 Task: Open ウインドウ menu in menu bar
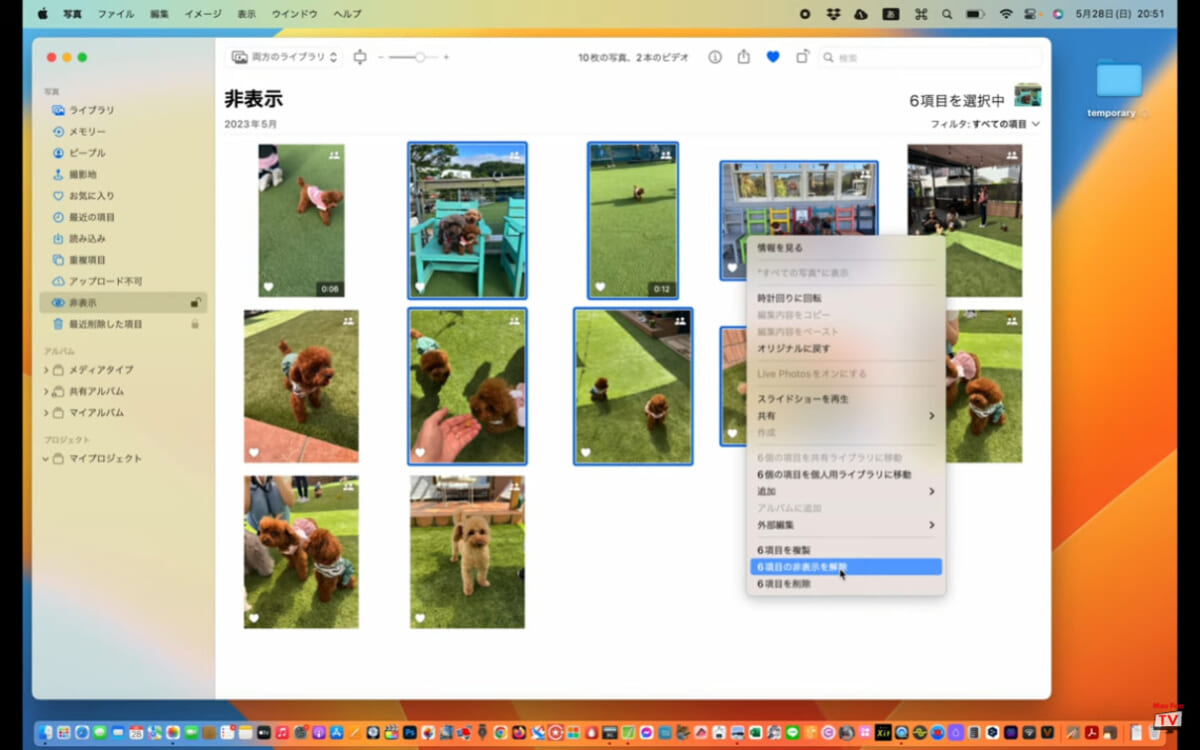[x=295, y=14]
